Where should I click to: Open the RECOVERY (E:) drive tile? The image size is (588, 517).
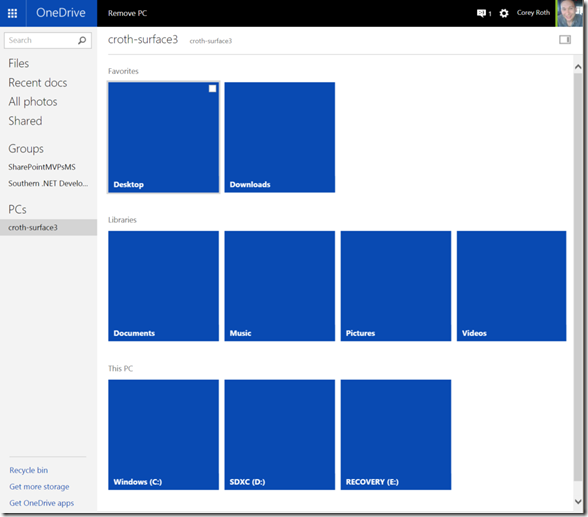[x=396, y=435]
